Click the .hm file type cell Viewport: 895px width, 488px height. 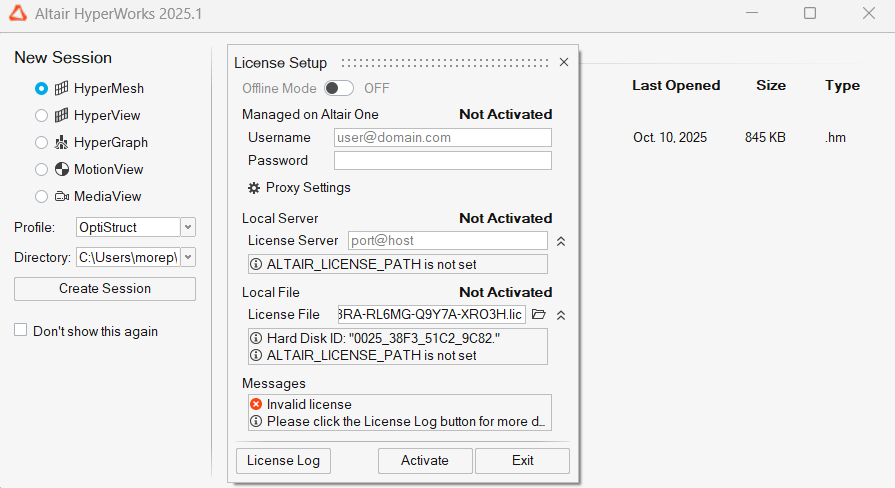point(835,138)
